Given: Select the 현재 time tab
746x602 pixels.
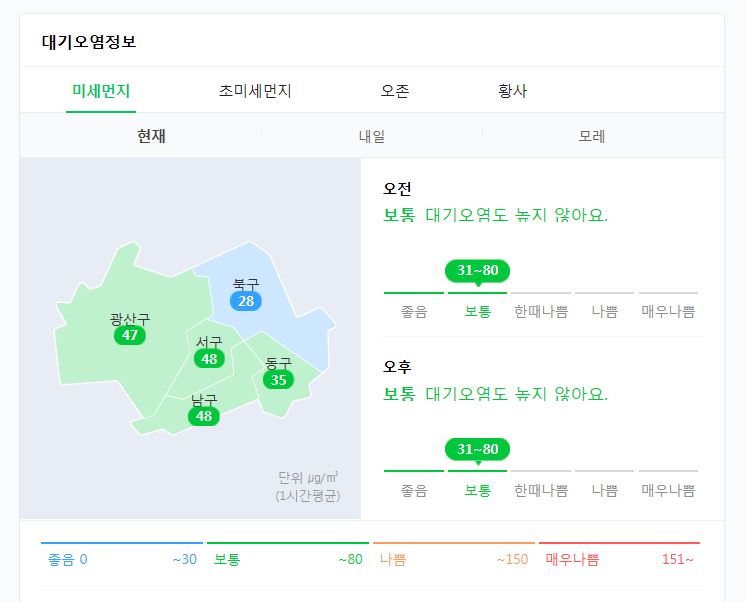Looking at the screenshot, I should tap(151, 136).
